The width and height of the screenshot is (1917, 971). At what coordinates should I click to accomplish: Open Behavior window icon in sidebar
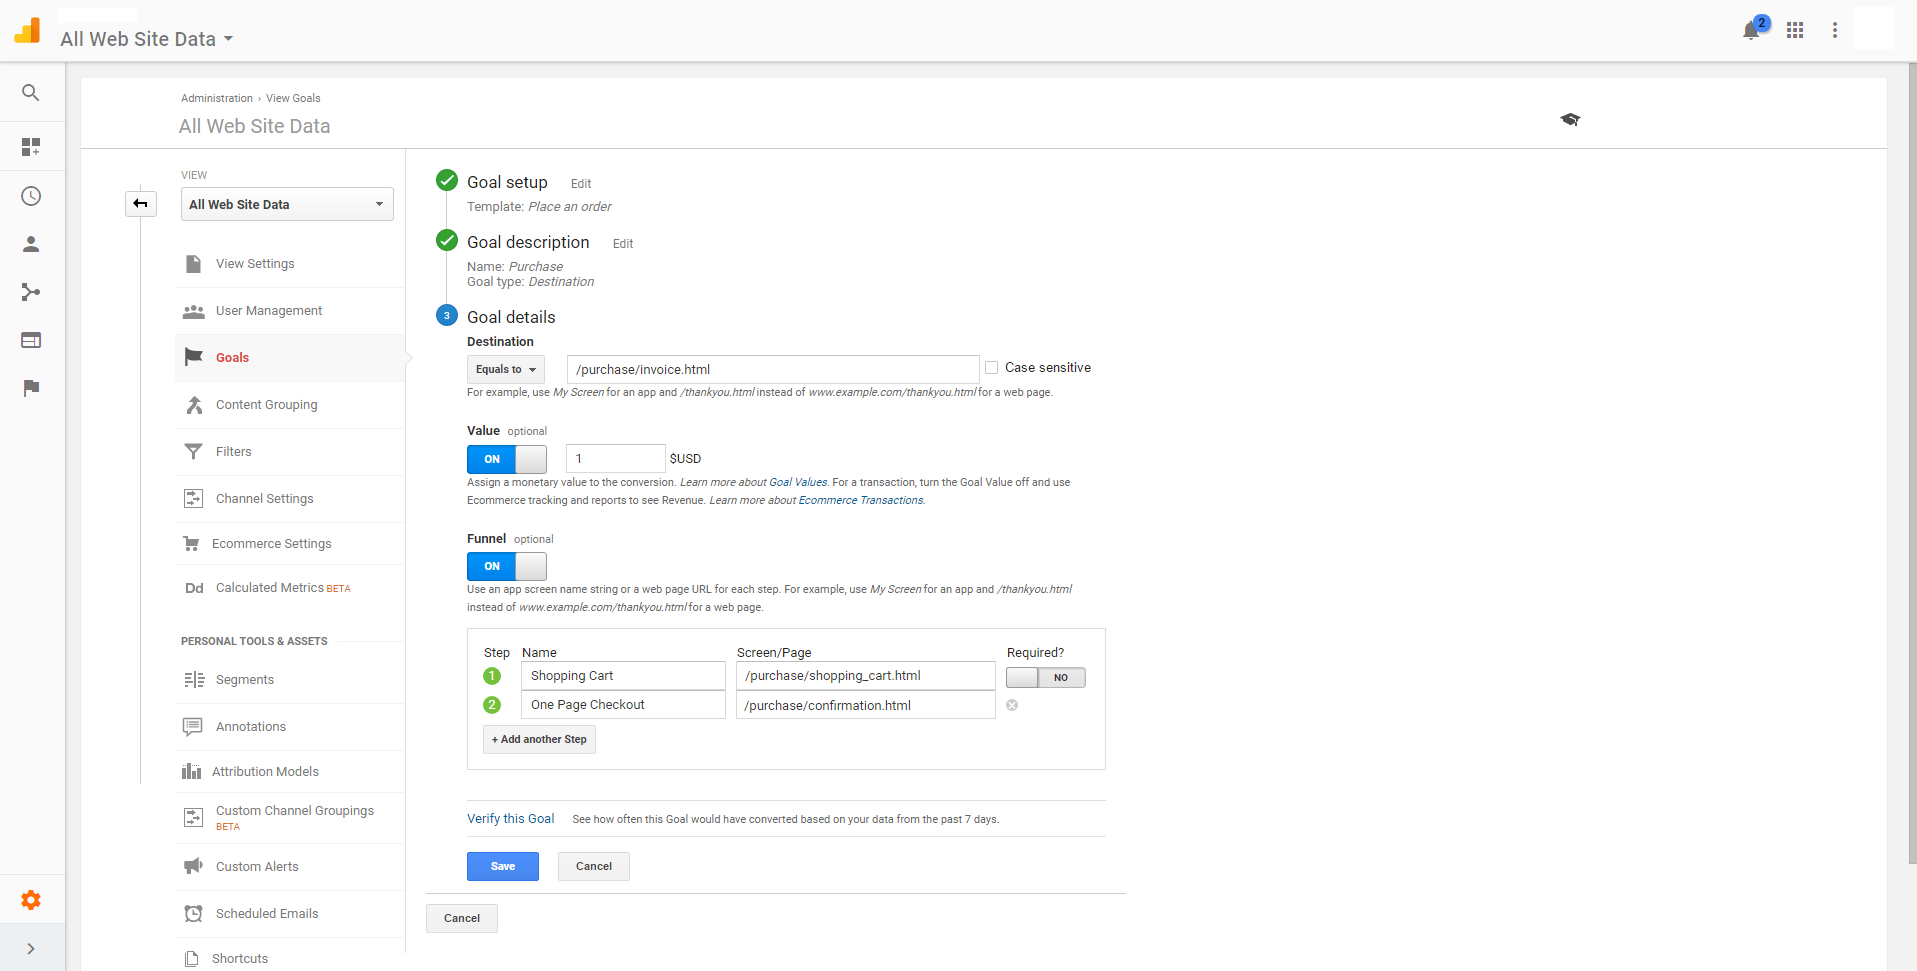[31, 340]
